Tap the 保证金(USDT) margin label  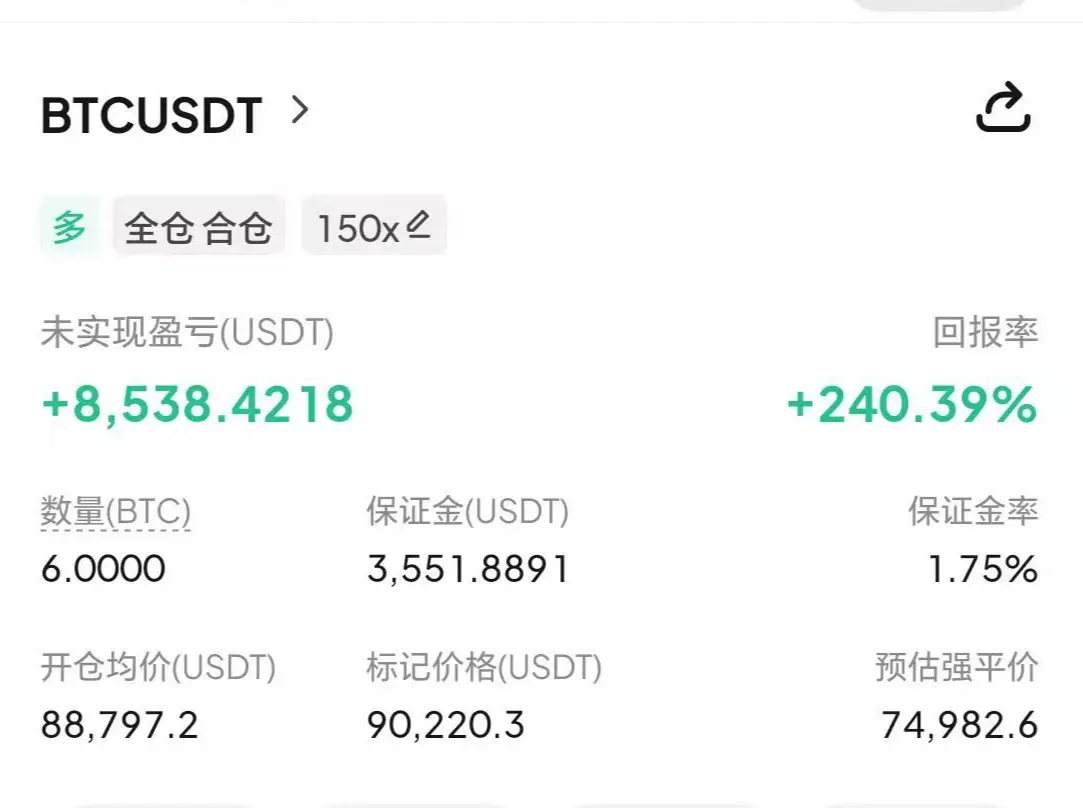pos(467,512)
